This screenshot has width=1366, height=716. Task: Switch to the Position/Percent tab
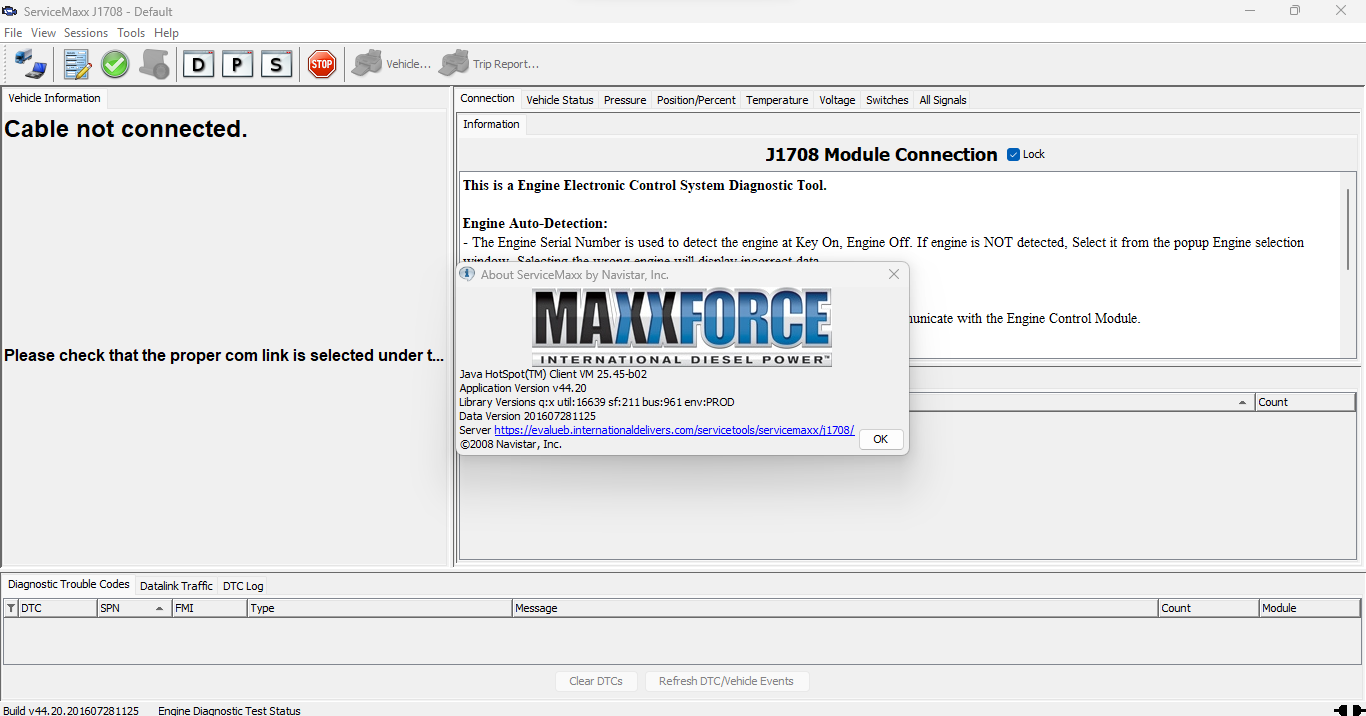[696, 100]
